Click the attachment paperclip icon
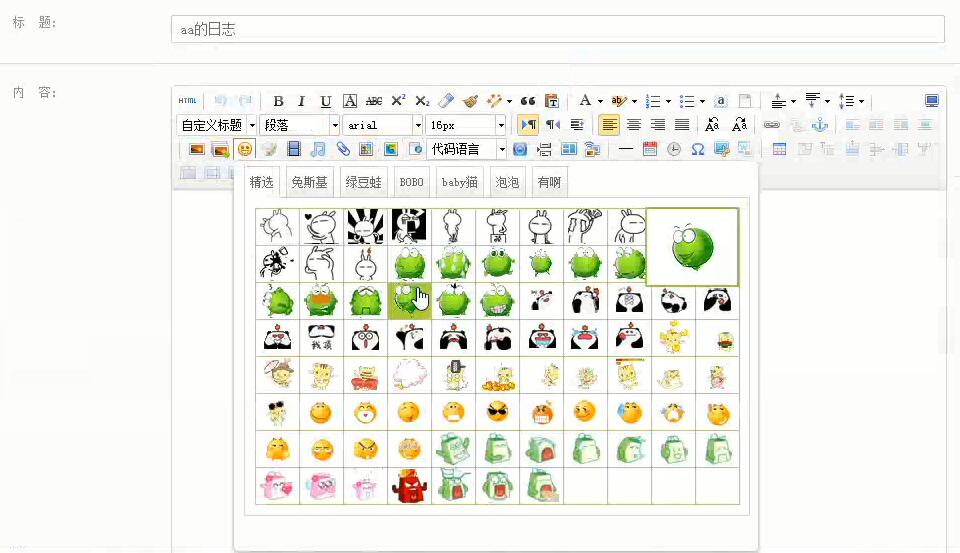 [343, 149]
